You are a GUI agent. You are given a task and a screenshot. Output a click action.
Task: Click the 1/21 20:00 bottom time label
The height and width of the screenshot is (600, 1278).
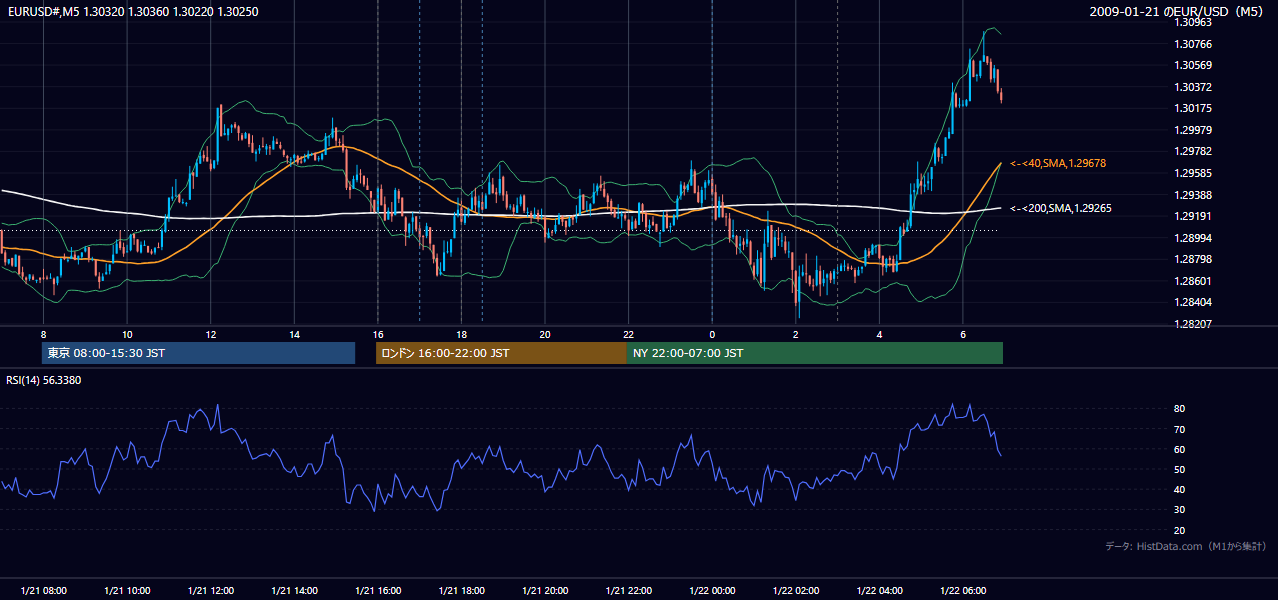[x=545, y=591]
